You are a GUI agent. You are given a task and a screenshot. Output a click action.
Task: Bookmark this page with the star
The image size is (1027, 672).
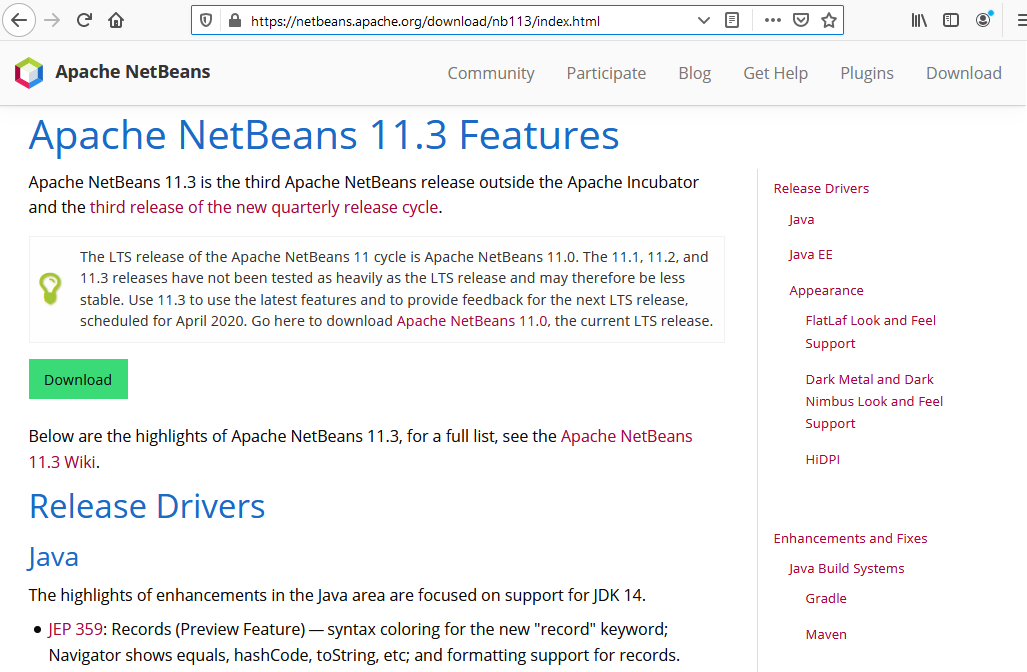click(x=829, y=20)
